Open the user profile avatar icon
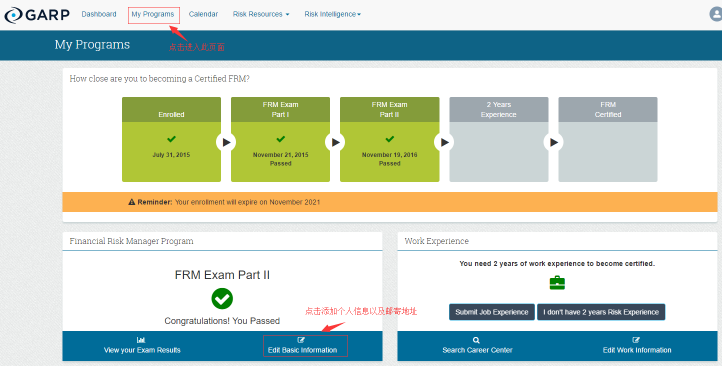 tap(716, 14)
